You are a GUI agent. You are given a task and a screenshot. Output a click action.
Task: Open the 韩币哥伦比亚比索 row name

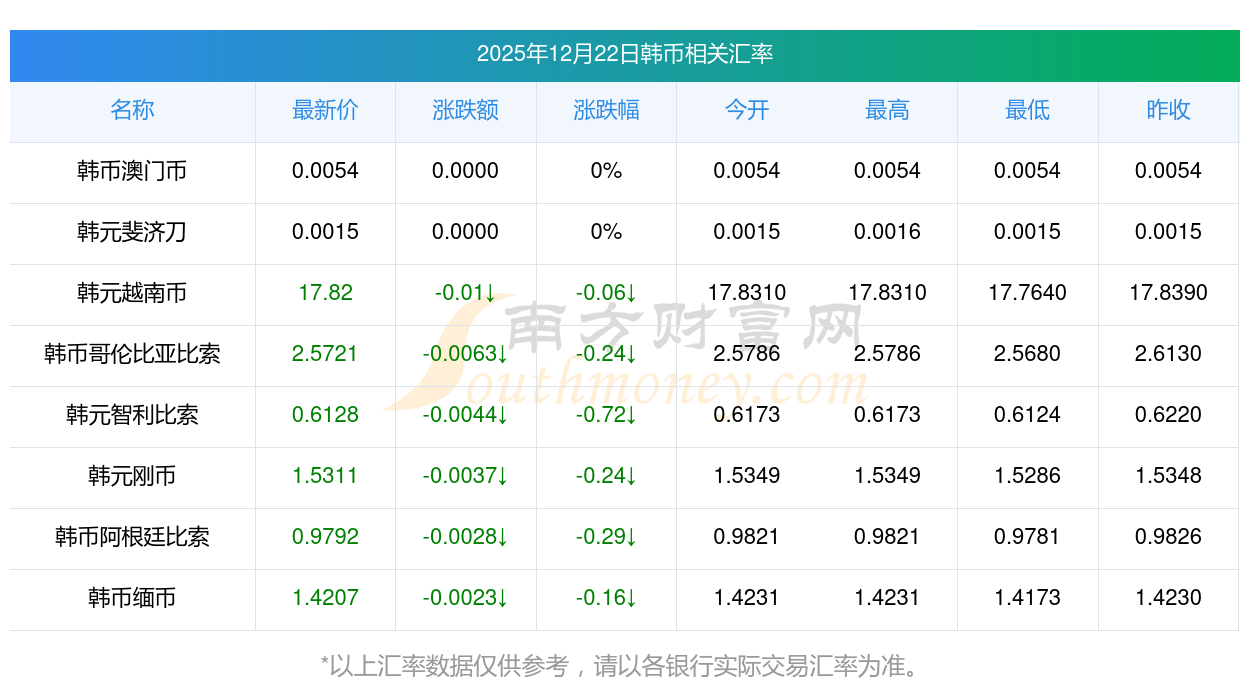coord(132,354)
